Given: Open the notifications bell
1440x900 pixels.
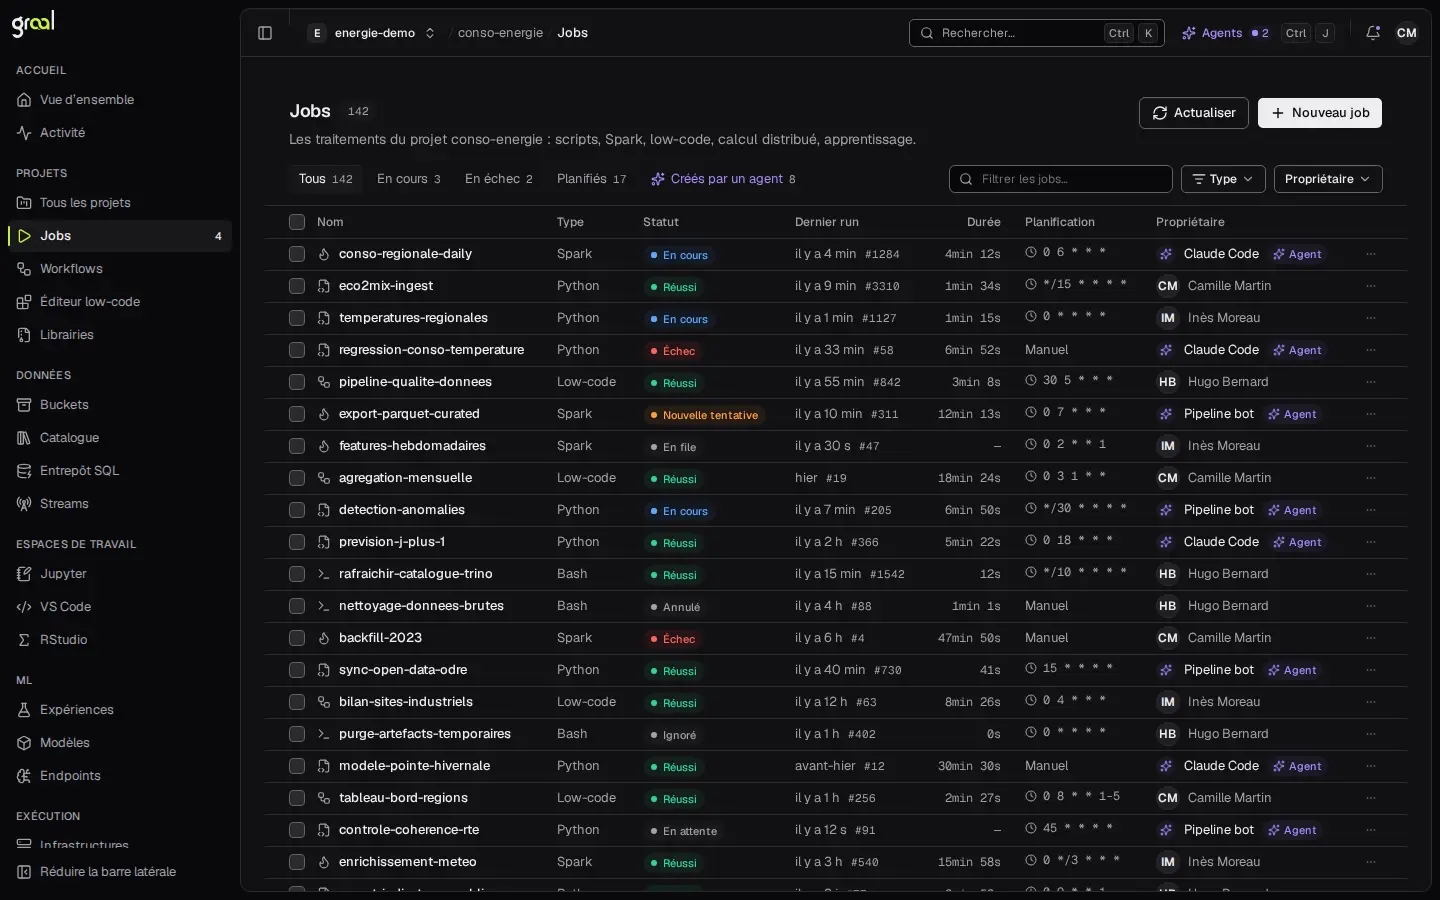Looking at the screenshot, I should (1373, 33).
